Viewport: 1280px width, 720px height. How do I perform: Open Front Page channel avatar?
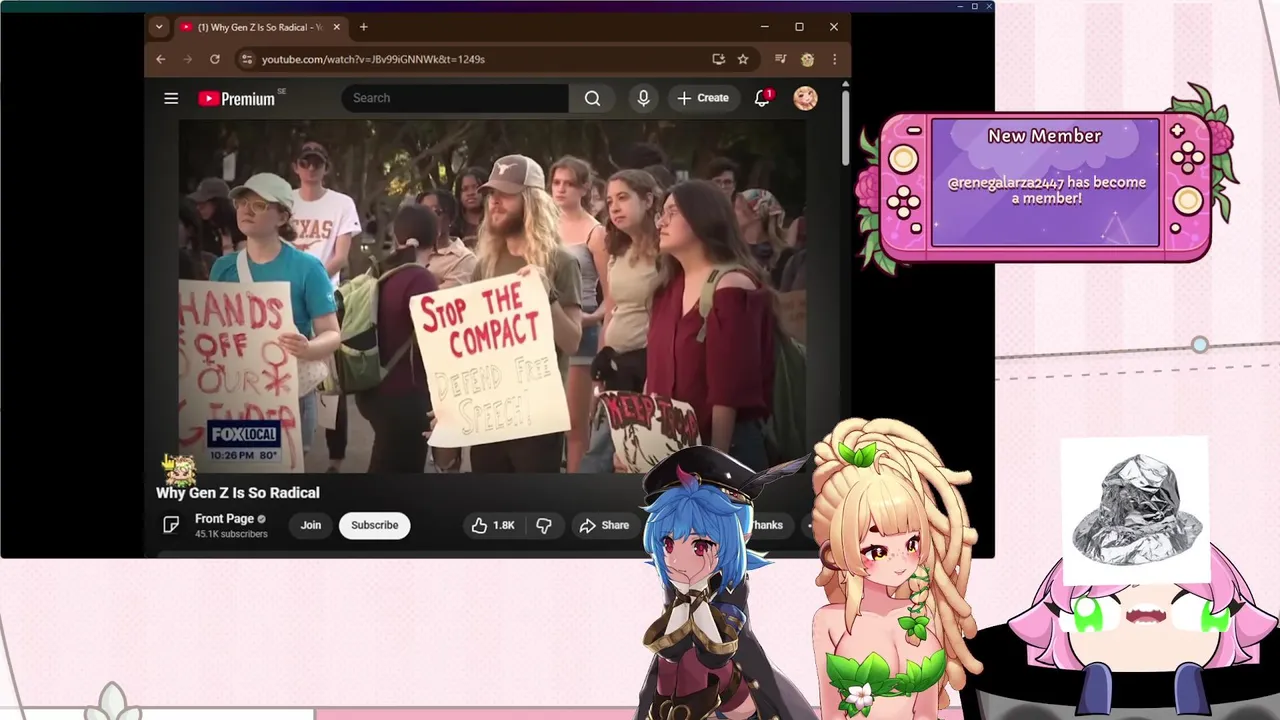click(x=171, y=525)
